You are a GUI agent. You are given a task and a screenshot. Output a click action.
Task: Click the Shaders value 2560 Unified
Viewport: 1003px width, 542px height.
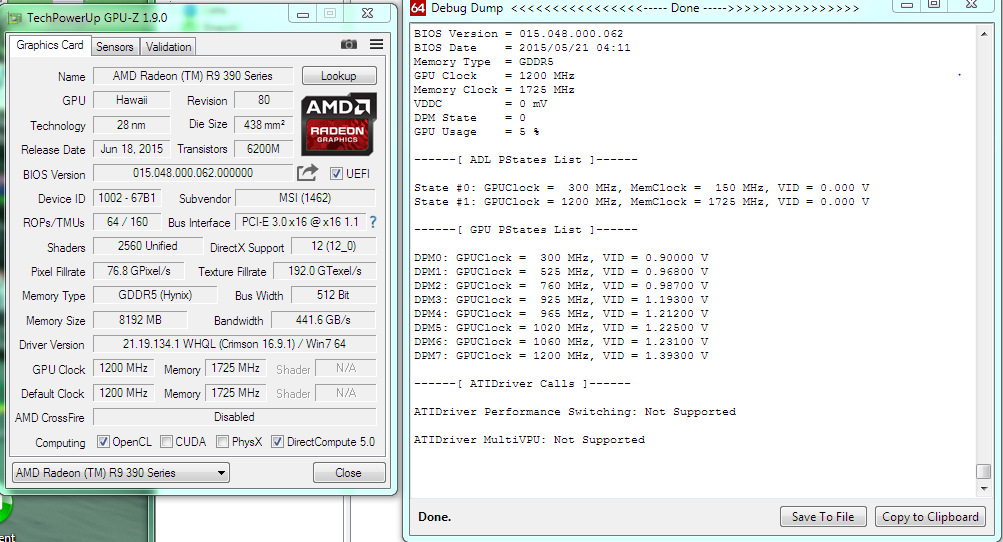pos(148,246)
